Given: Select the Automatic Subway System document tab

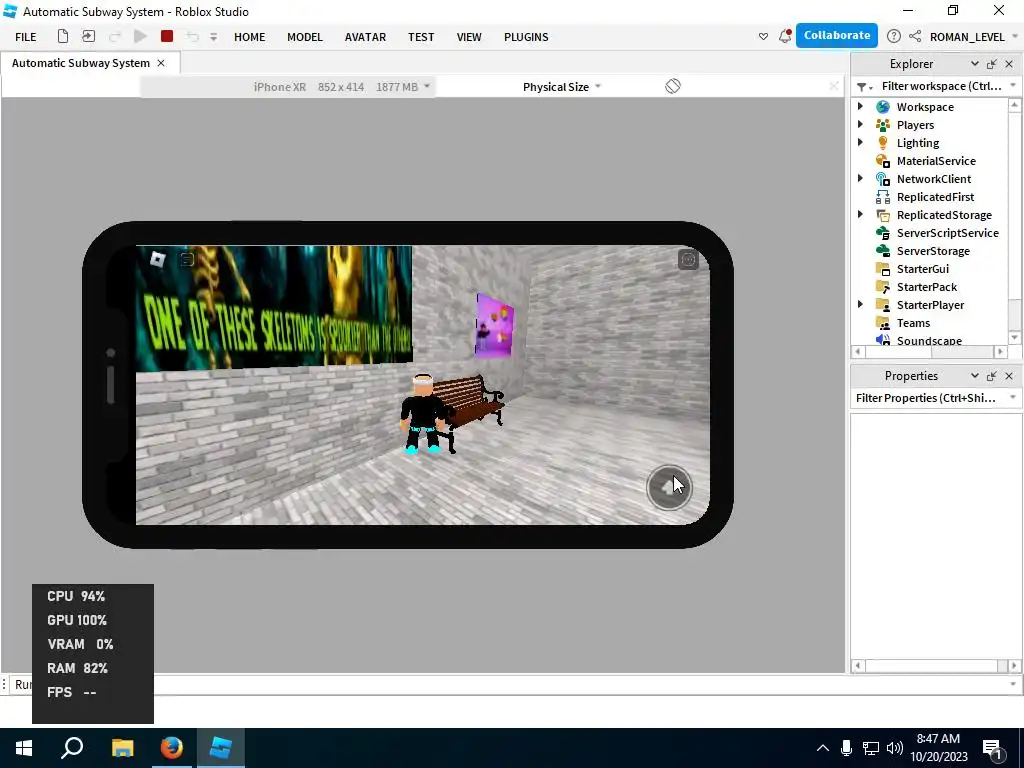Looking at the screenshot, I should coord(81,63).
